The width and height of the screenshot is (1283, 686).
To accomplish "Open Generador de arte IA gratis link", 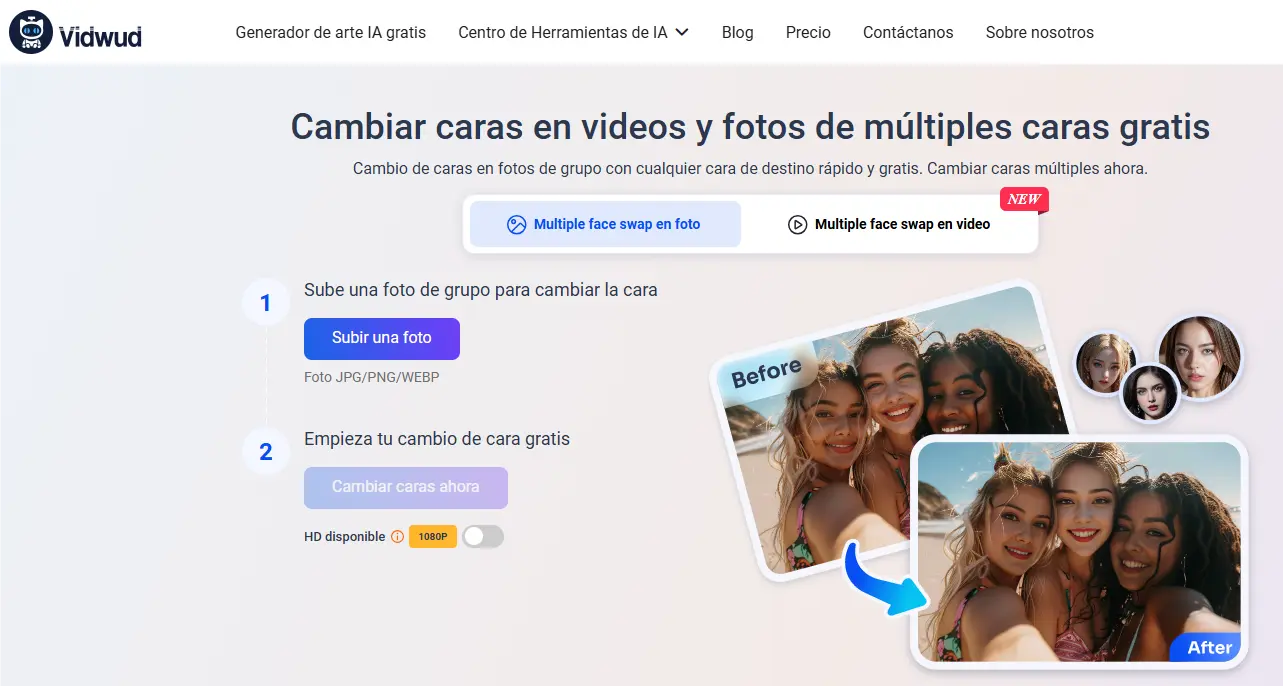I will point(330,32).
